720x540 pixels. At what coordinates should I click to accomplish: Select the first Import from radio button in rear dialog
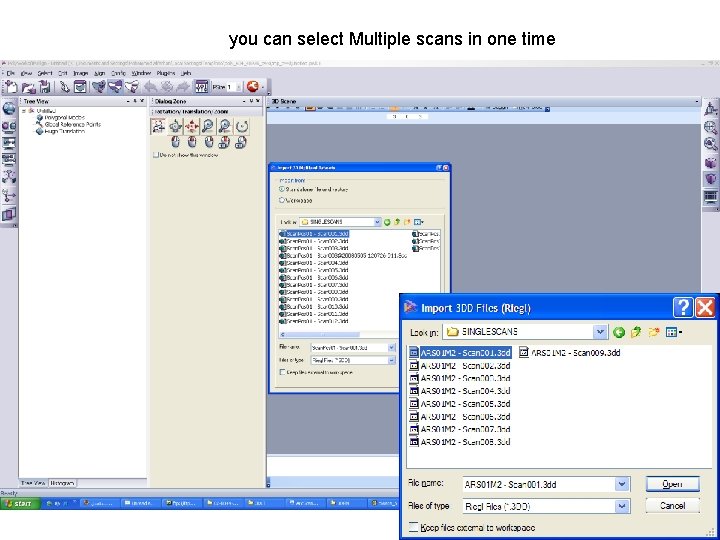[x=282, y=189]
